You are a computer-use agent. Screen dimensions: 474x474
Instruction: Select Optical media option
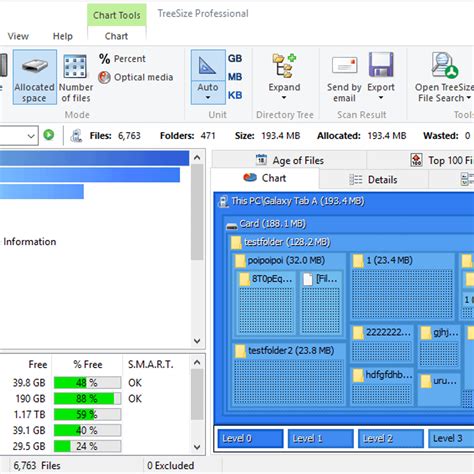click(x=136, y=77)
